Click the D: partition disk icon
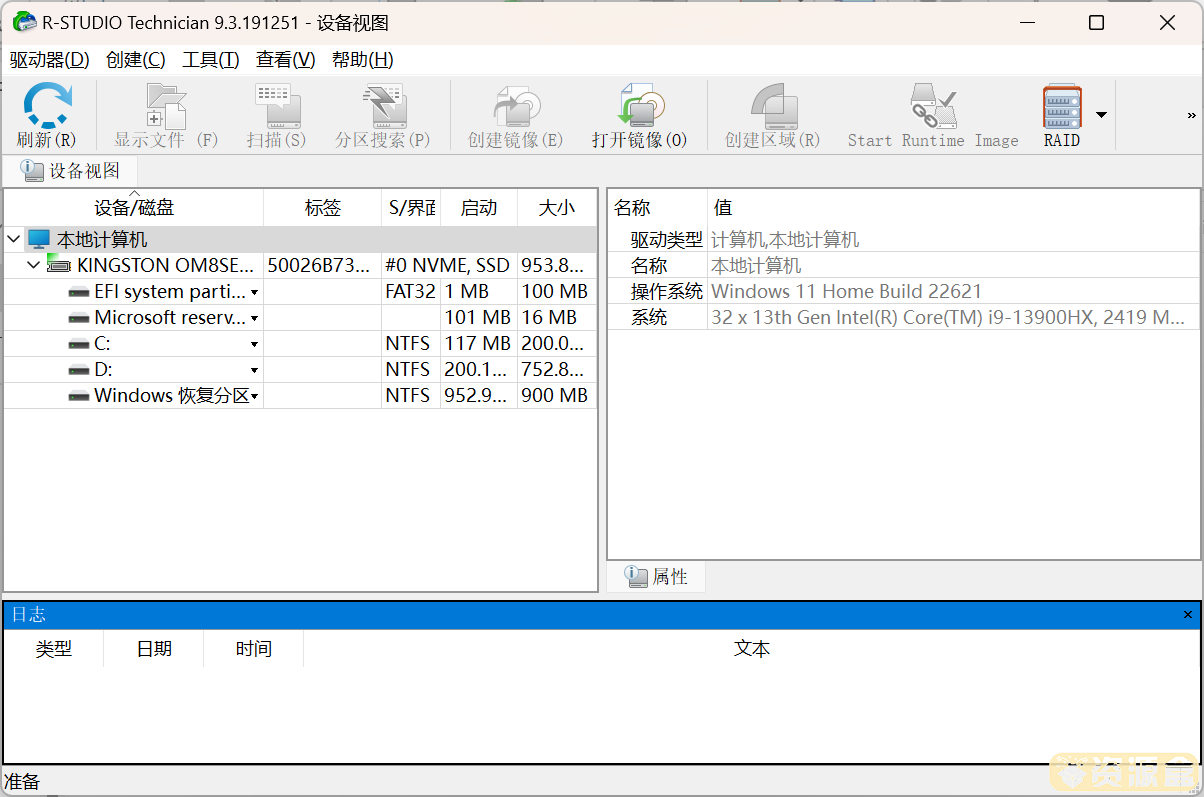 [x=79, y=370]
